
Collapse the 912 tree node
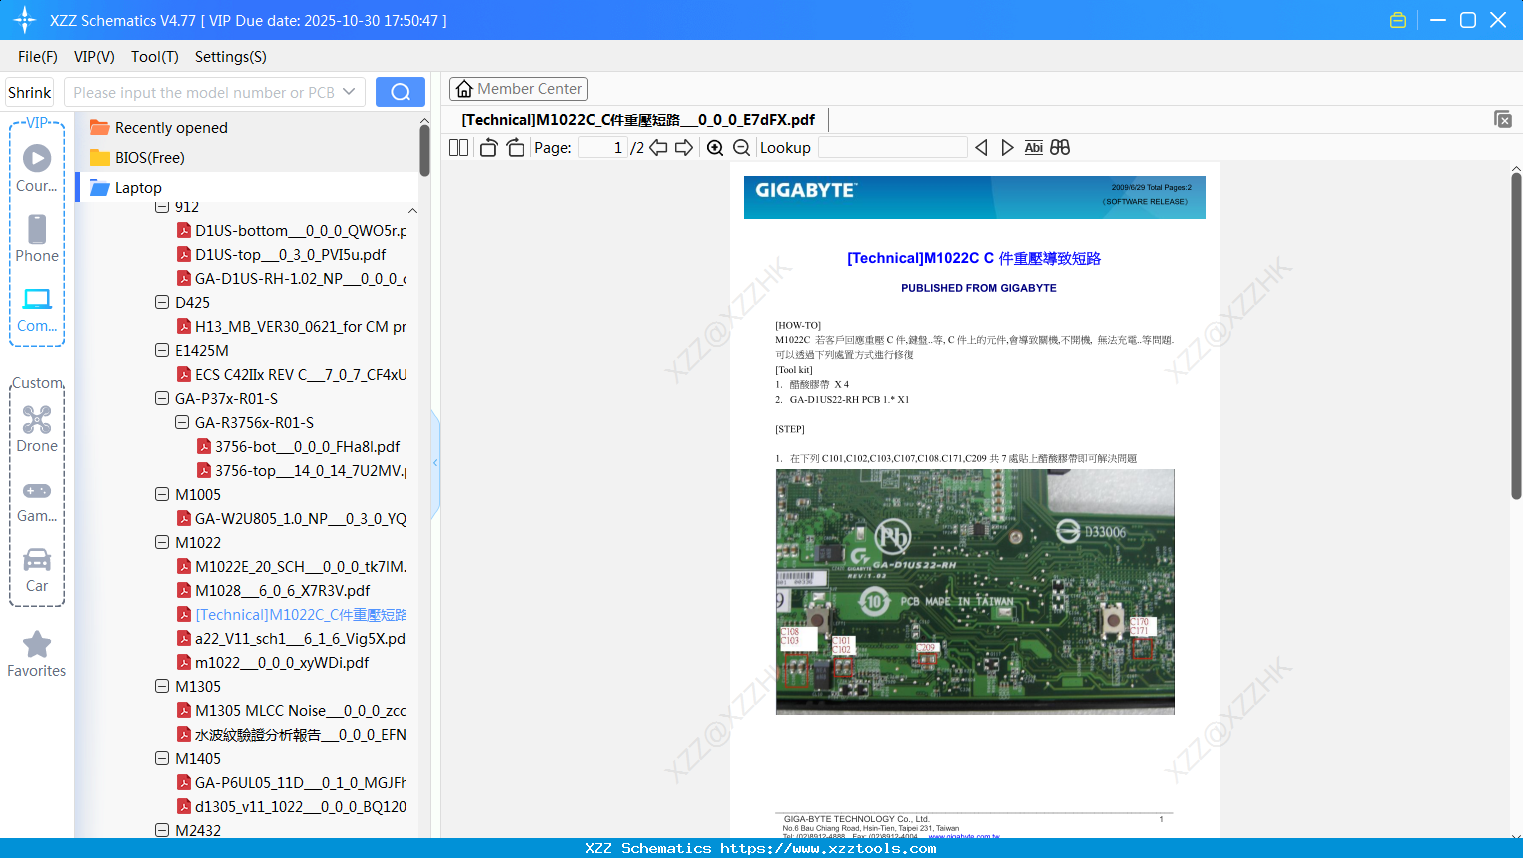coord(162,207)
